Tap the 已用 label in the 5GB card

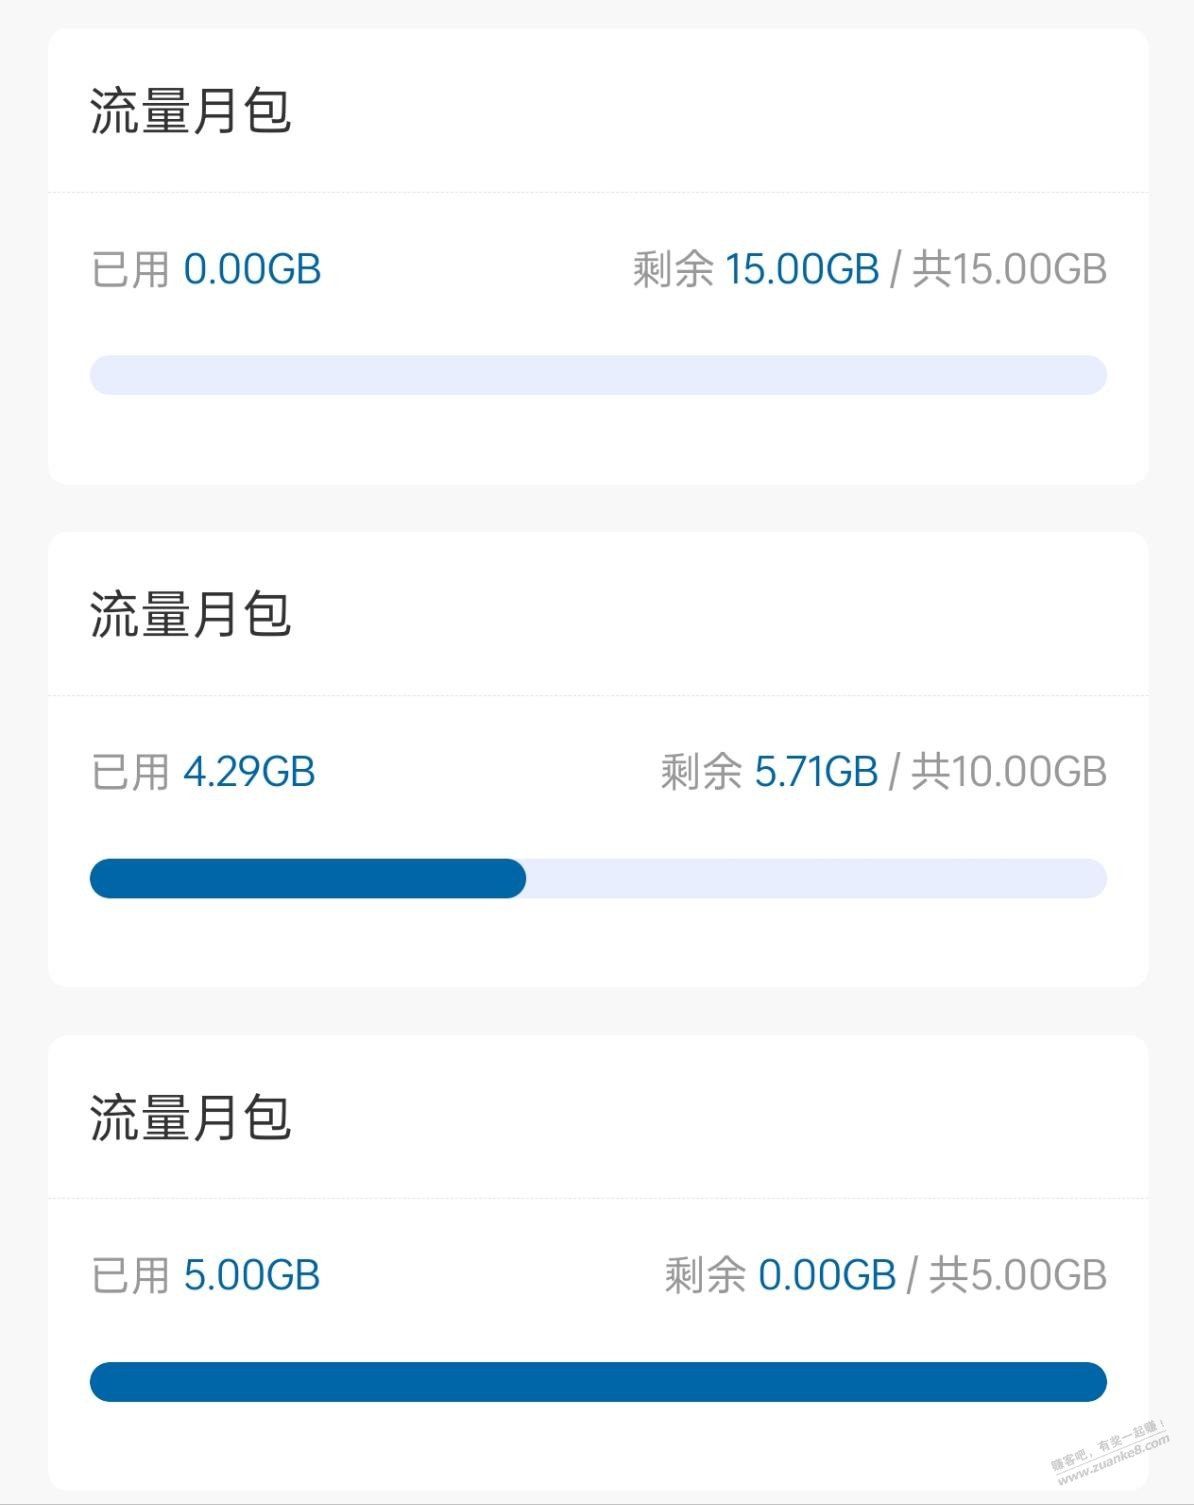[x=130, y=1276]
